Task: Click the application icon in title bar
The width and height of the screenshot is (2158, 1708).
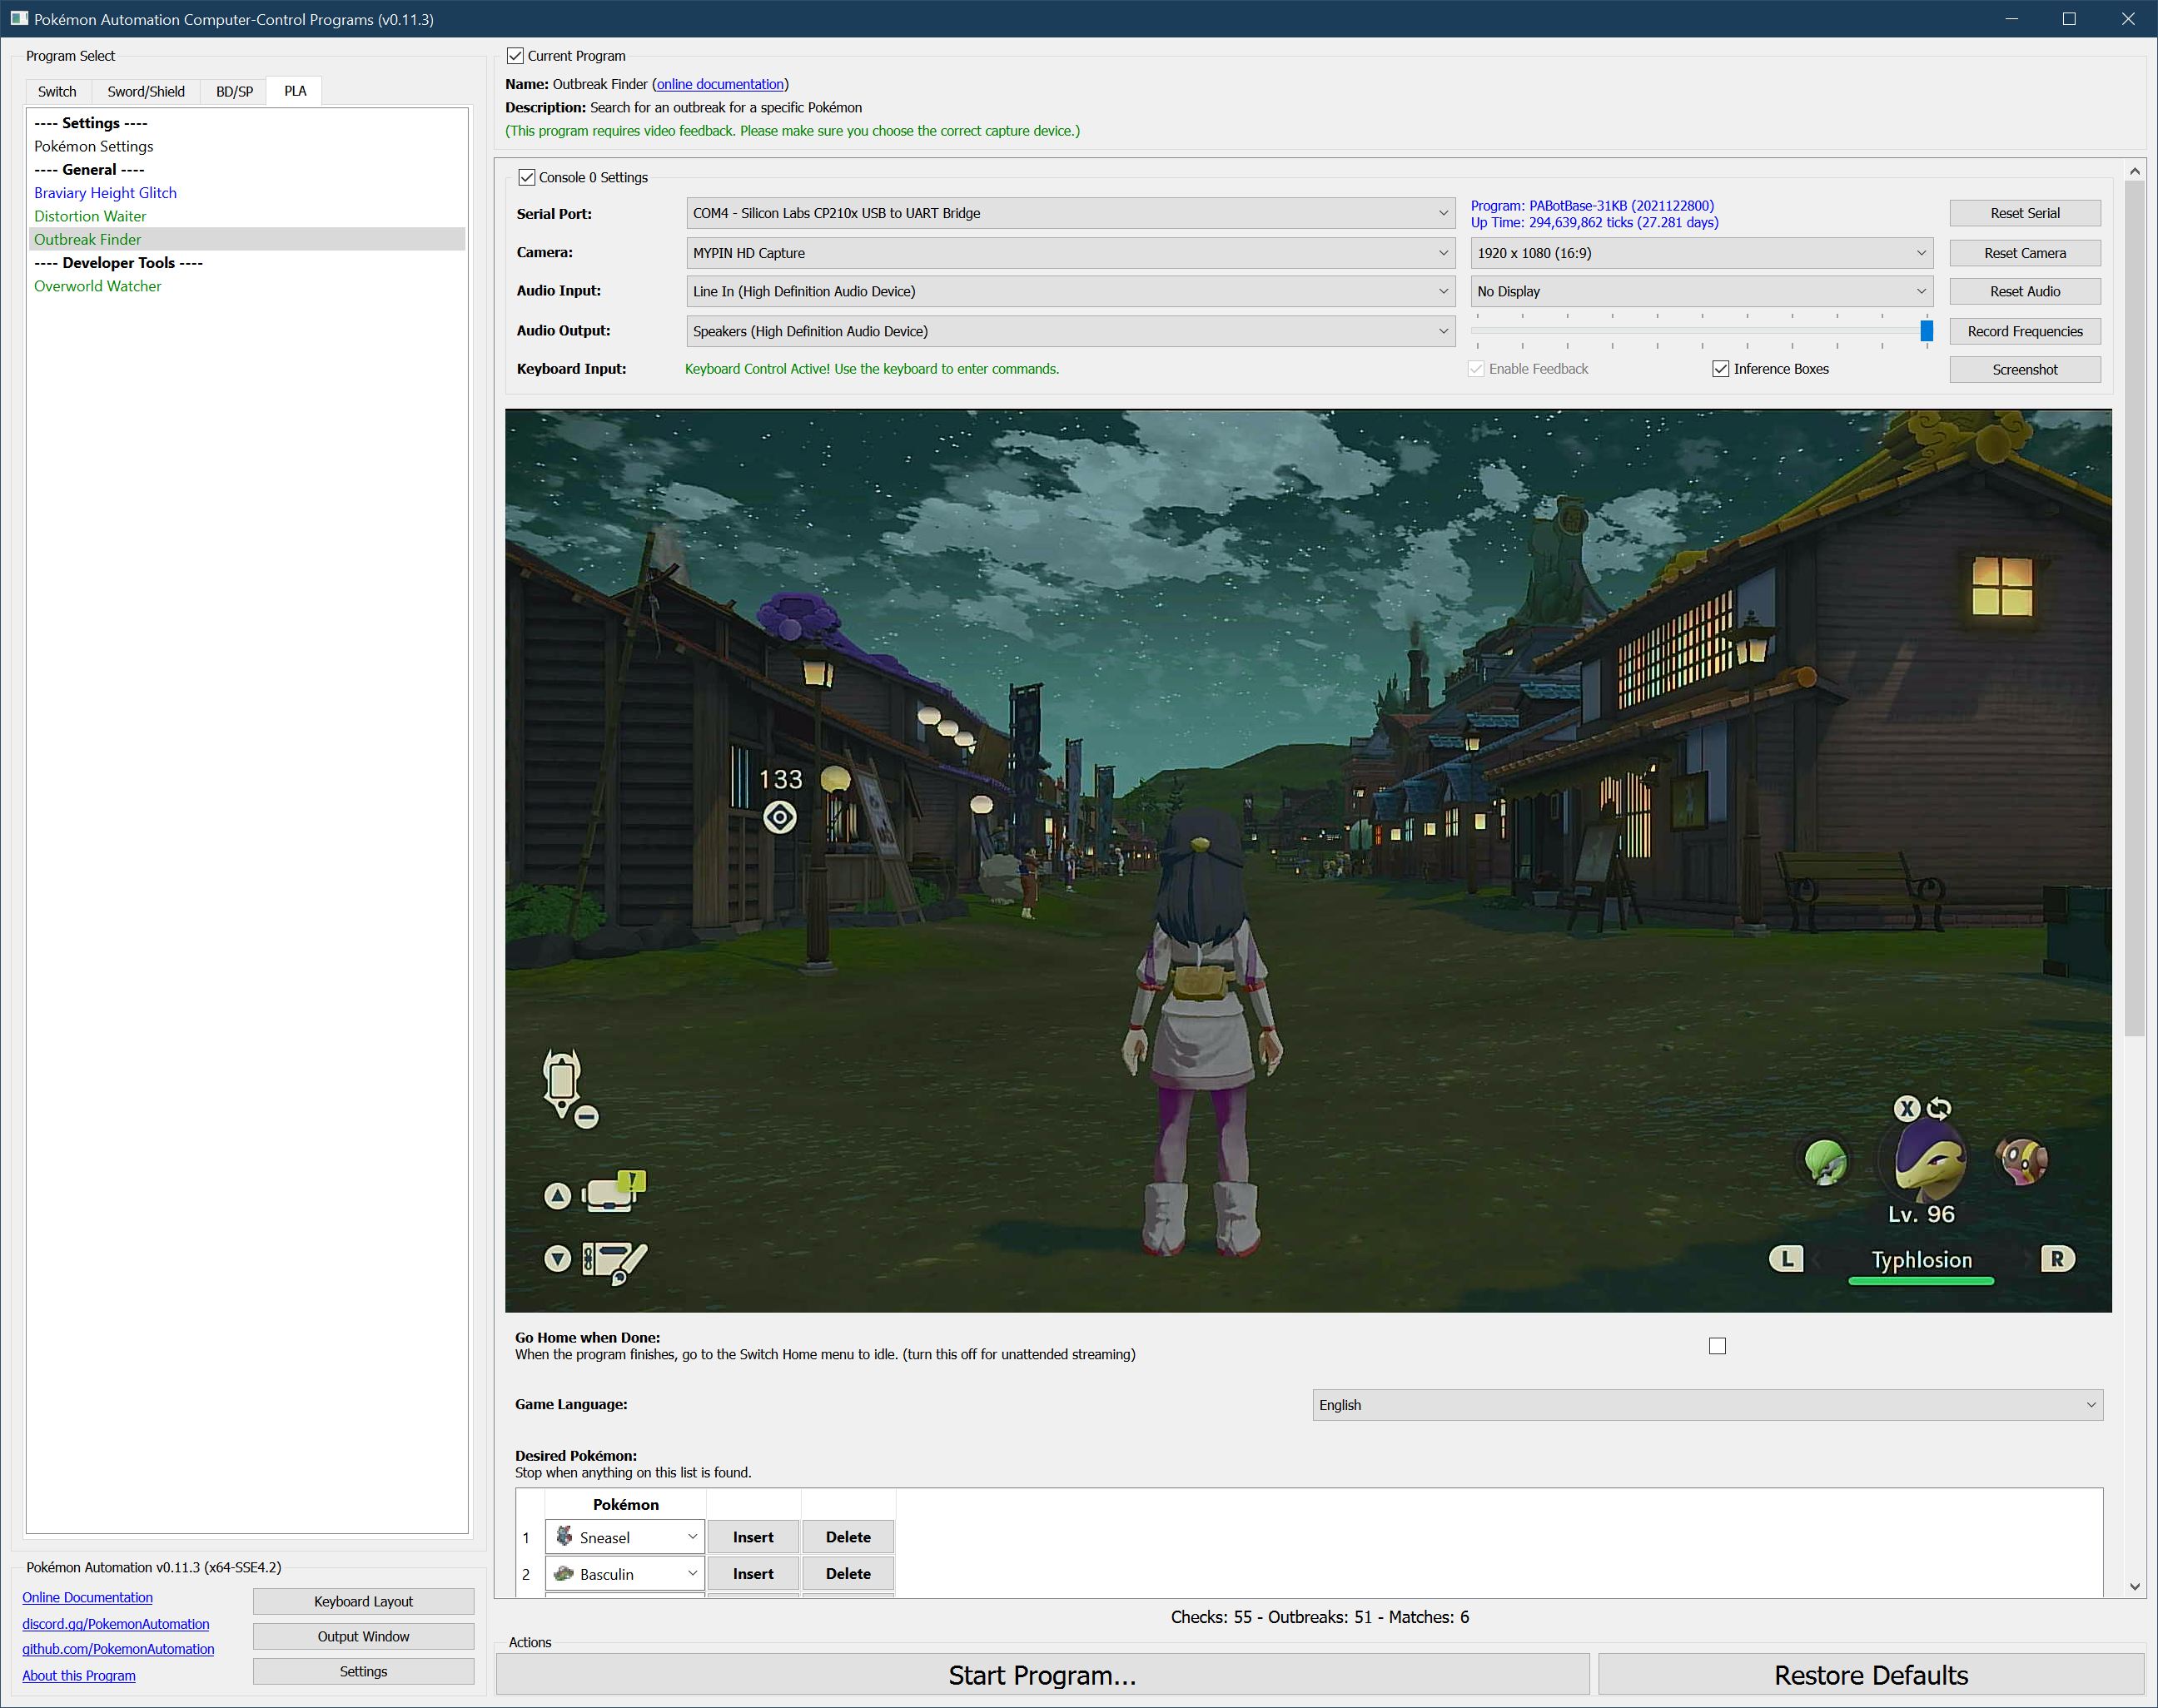Action: click(19, 19)
